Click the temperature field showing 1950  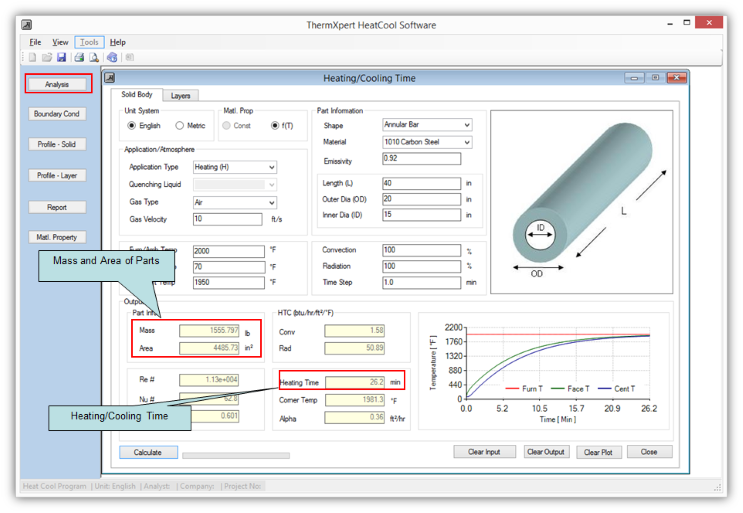tap(229, 282)
